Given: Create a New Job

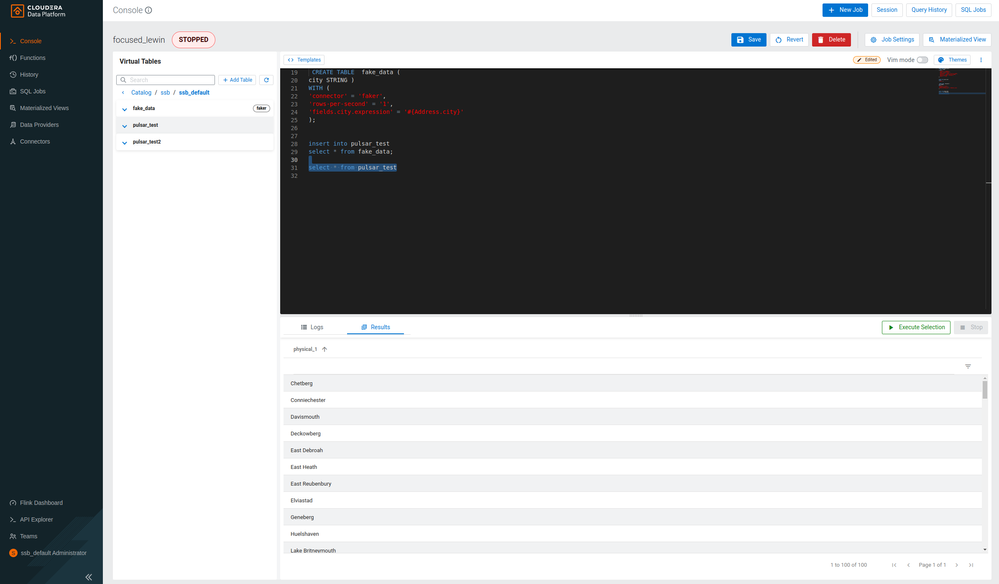Looking at the screenshot, I should [845, 10].
